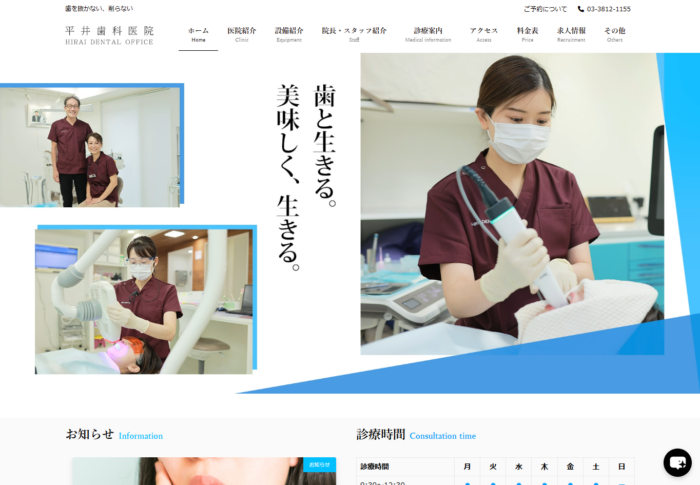Click the Hirai Dental Office logo
This screenshot has height=485, width=700.
[x=109, y=35]
